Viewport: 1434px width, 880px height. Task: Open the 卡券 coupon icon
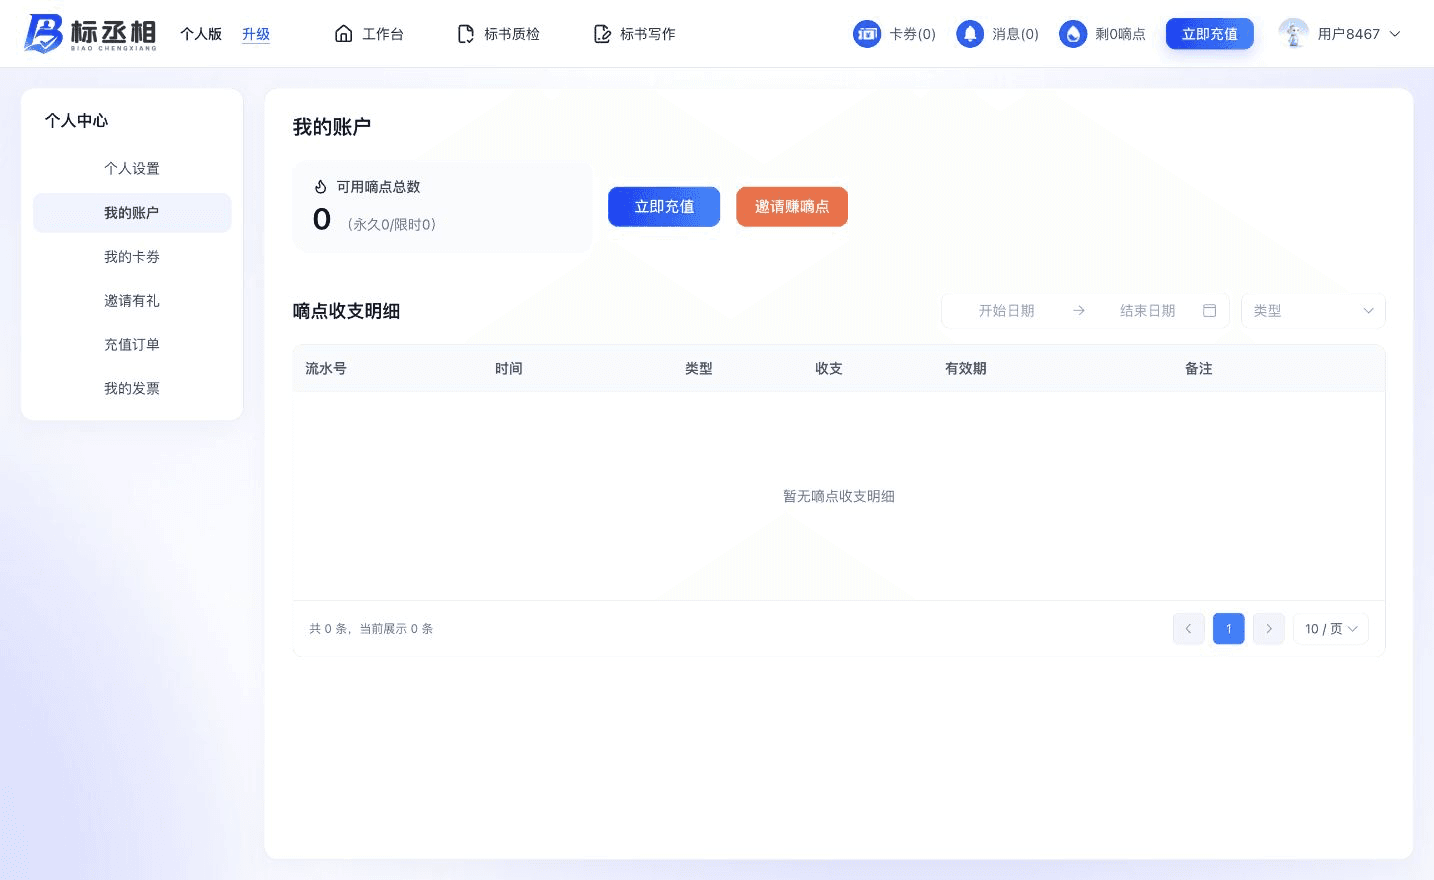[x=867, y=34]
